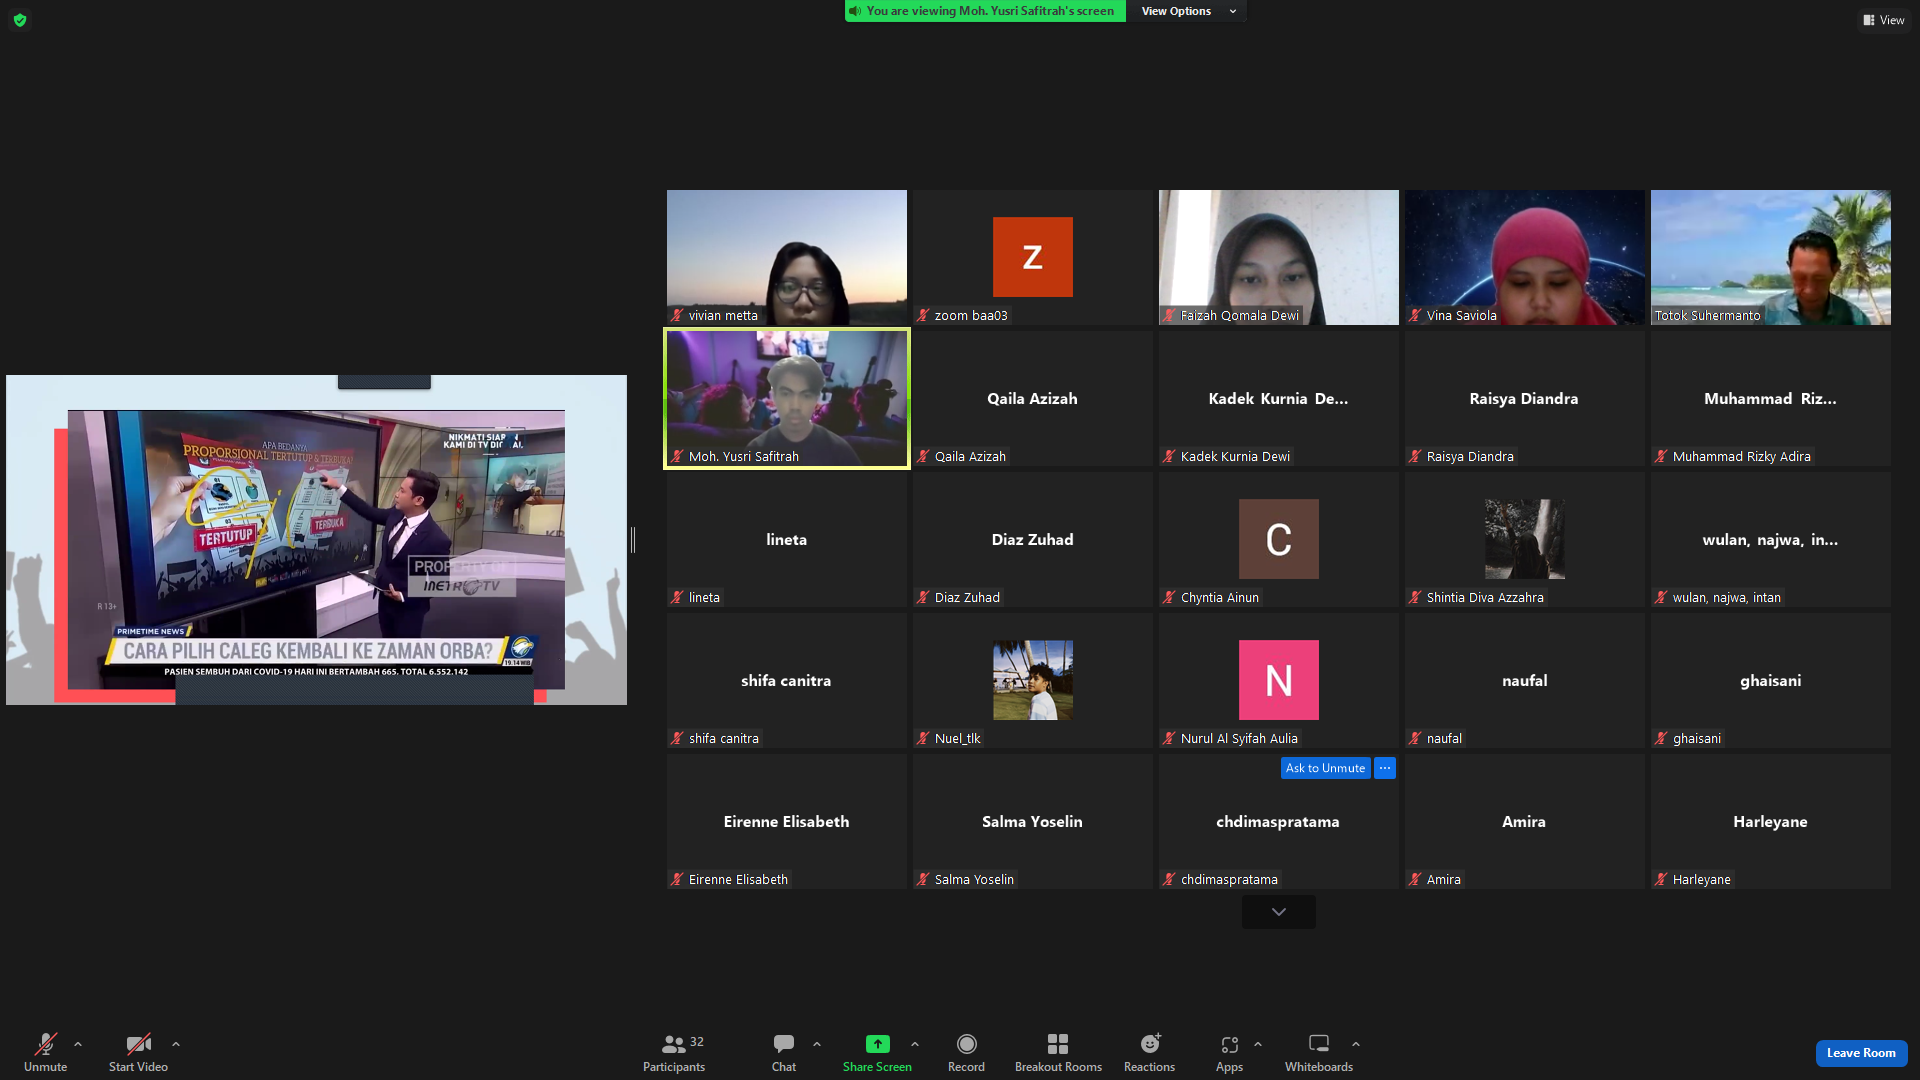Select vivian metta's video tile
1920x1080 pixels.
pos(787,257)
